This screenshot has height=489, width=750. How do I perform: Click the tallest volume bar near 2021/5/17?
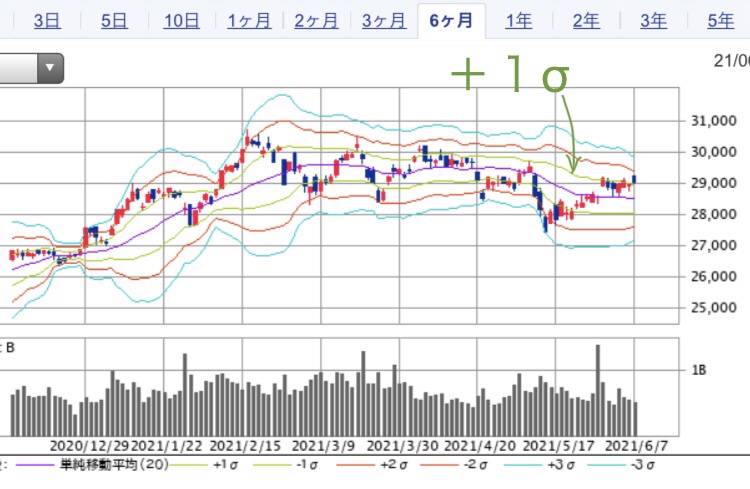597,390
